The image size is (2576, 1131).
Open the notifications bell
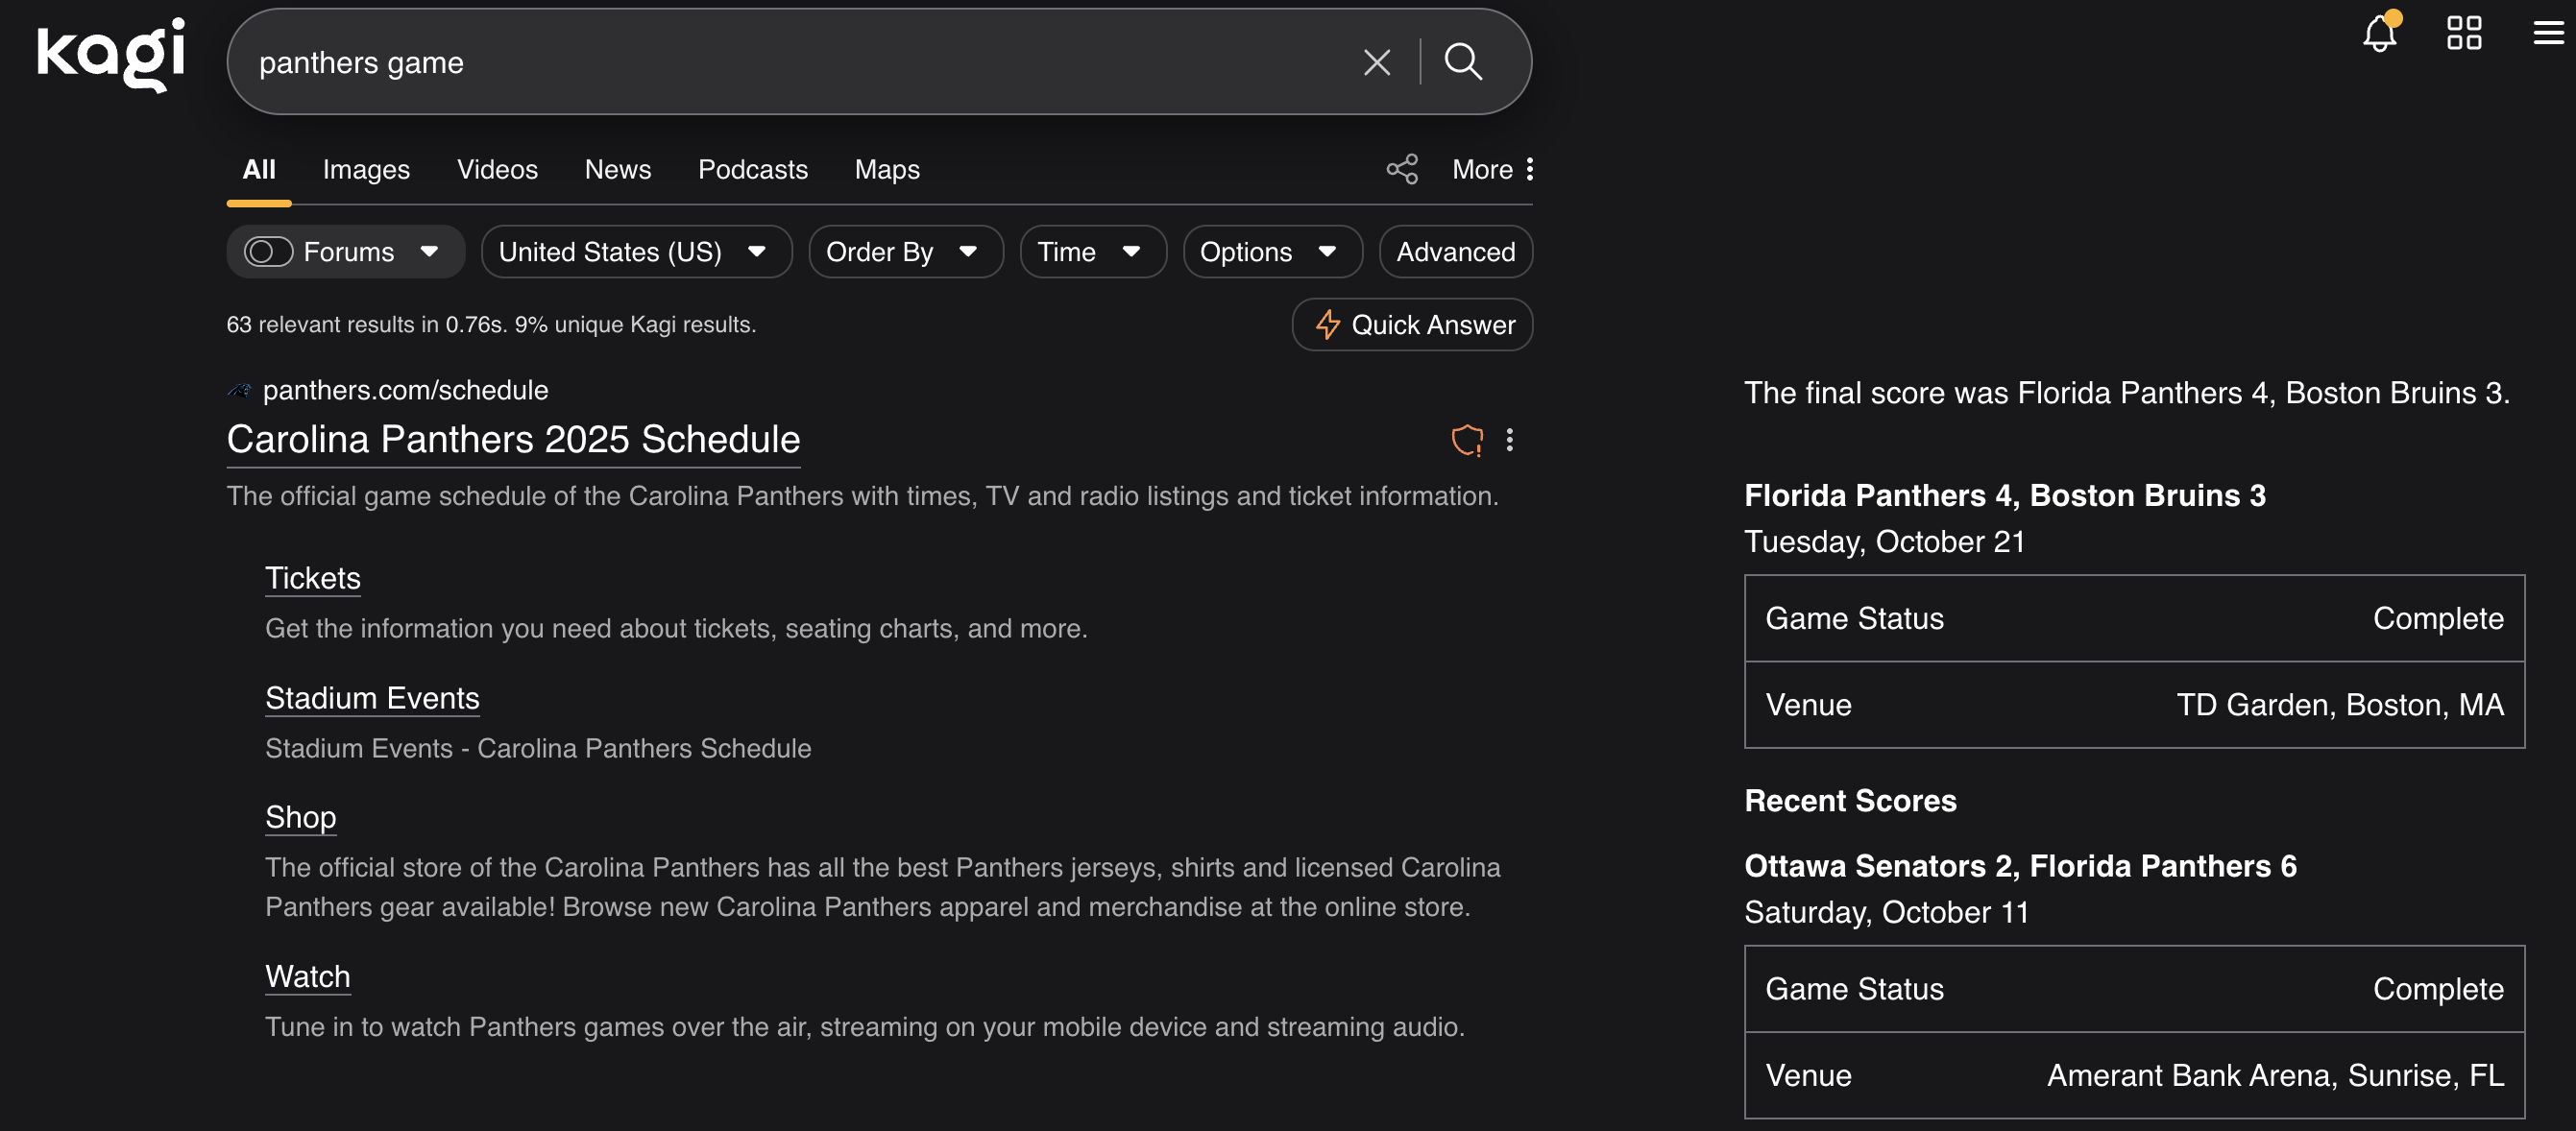point(2379,34)
